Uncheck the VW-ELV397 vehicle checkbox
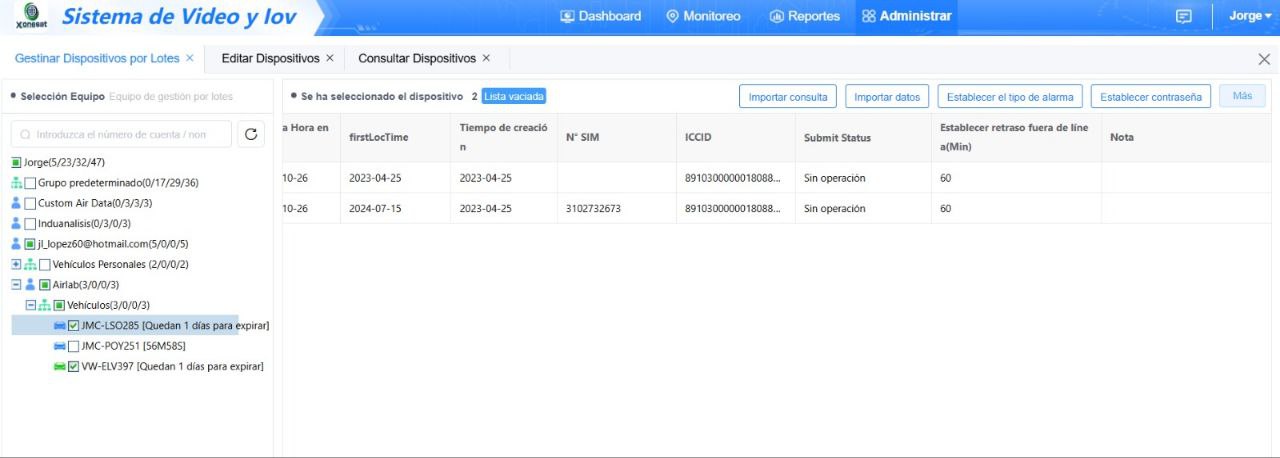The width and height of the screenshot is (1280, 458). click(74, 367)
